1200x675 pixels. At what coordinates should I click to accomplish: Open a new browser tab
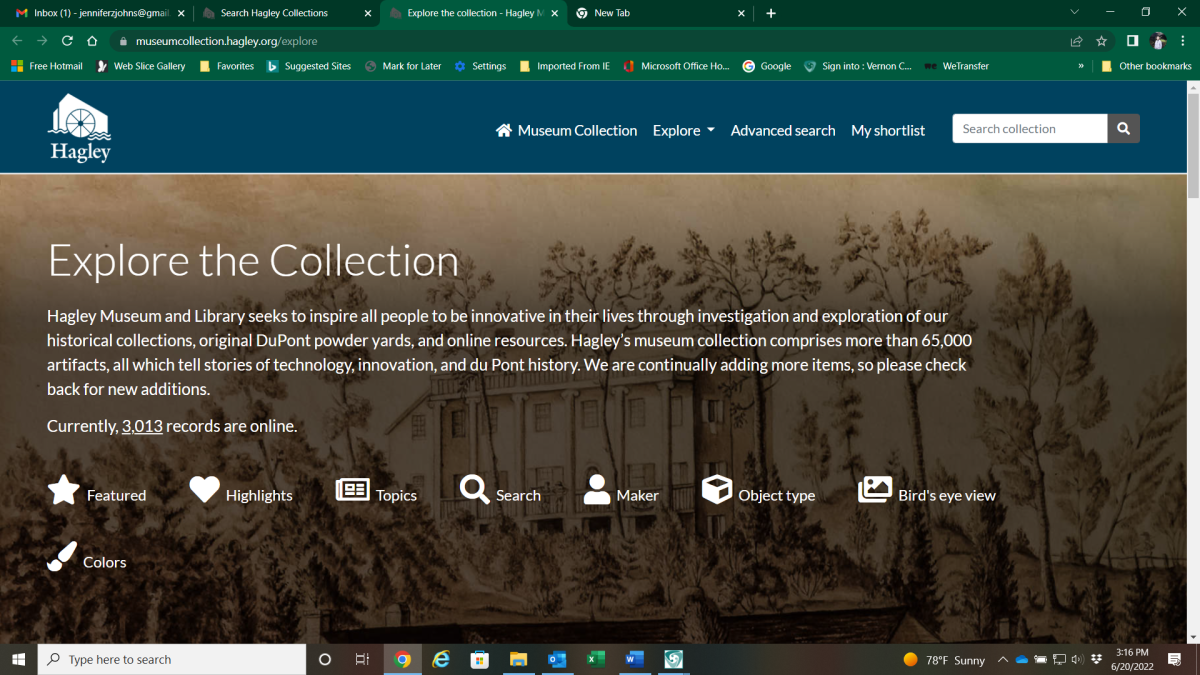771,13
